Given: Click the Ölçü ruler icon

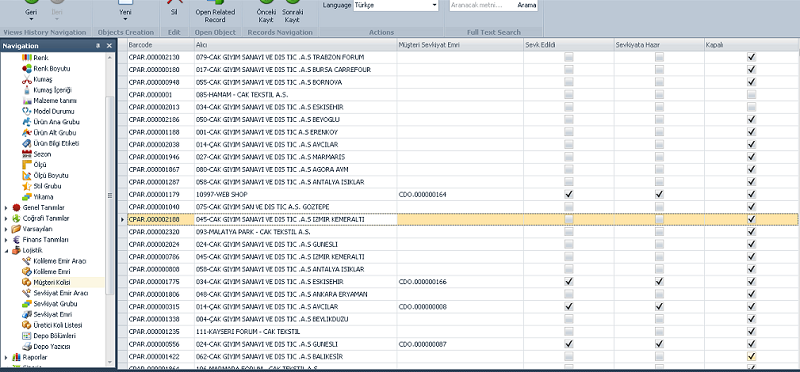Looking at the screenshot, I should pos(27,165).
